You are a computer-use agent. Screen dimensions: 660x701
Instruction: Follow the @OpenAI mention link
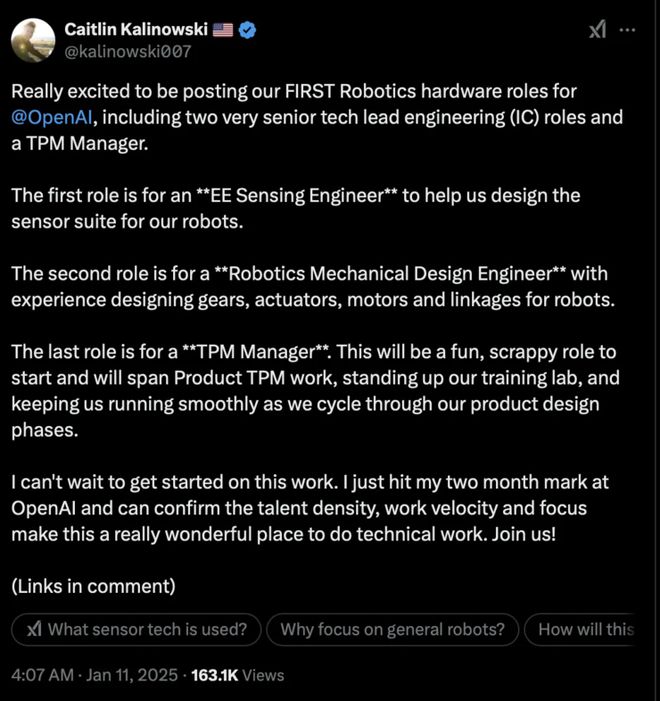52,117
